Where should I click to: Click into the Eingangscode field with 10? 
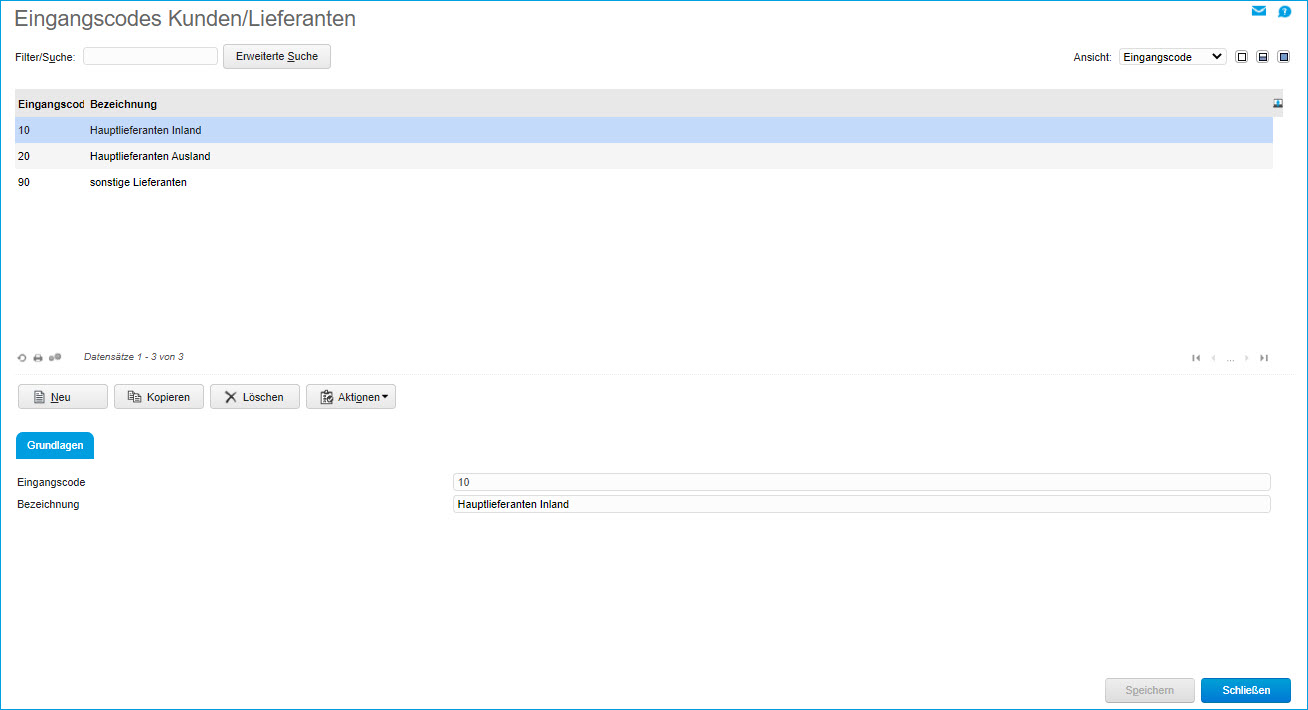[862, 482]
